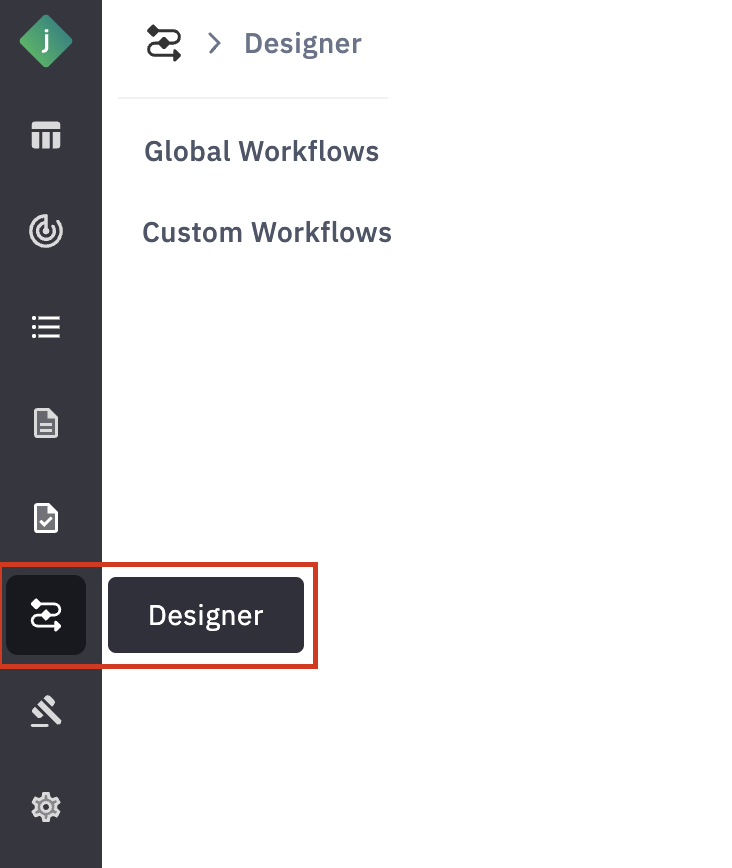The height and width of the screenshot is (868, 732).
Task: Click the divider line under the breadcrumb
Action: tap(252, 98)
